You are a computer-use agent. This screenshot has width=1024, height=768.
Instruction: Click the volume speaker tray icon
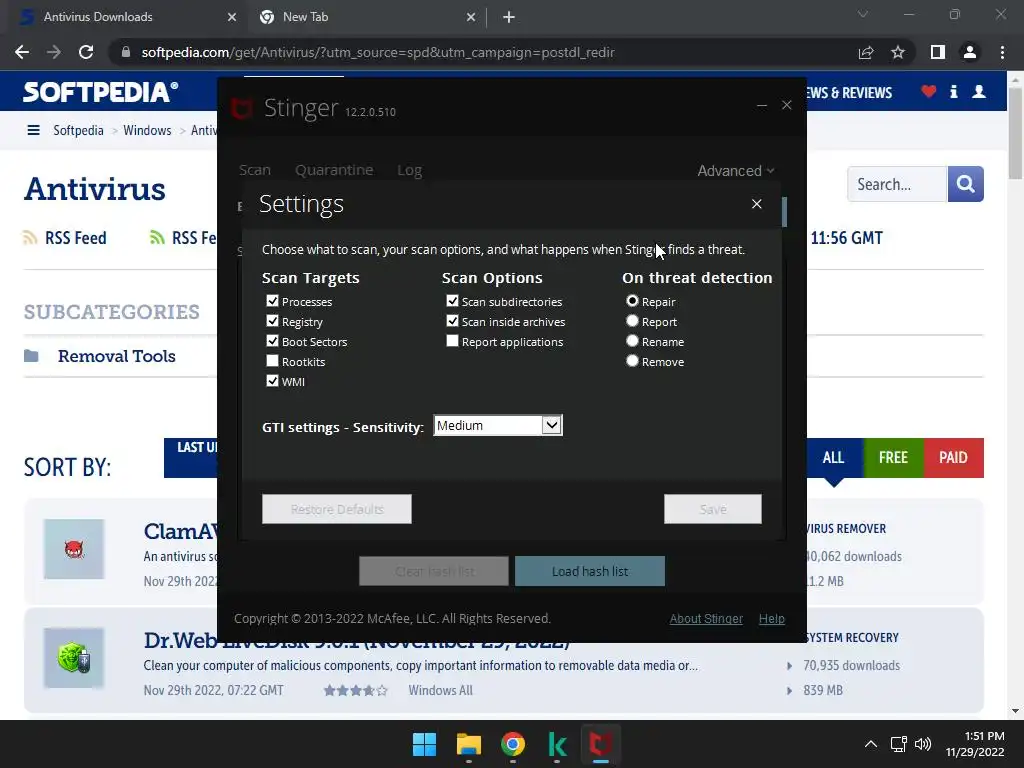click(923, 744)
